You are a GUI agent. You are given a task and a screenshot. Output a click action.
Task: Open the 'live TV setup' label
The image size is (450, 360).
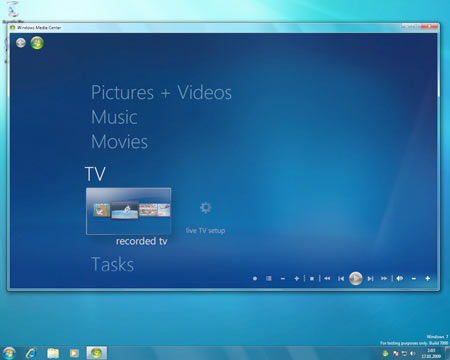point(205,230)
